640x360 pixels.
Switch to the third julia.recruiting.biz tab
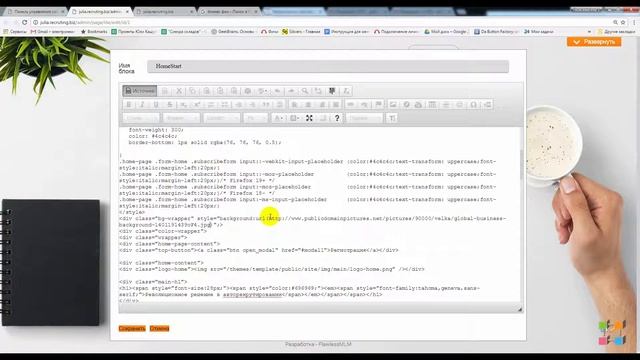click(165, 11)
